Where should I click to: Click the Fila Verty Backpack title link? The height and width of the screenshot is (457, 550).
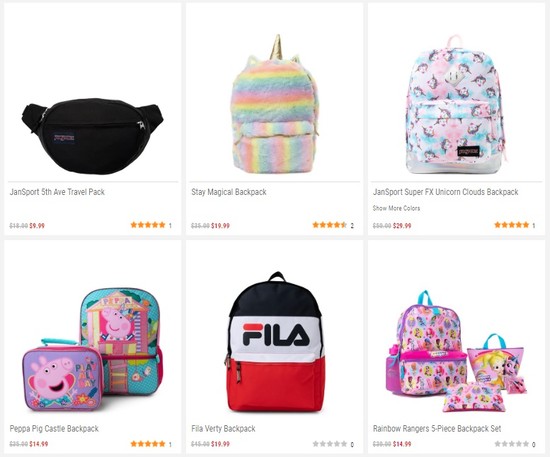[x=223, y=429]
